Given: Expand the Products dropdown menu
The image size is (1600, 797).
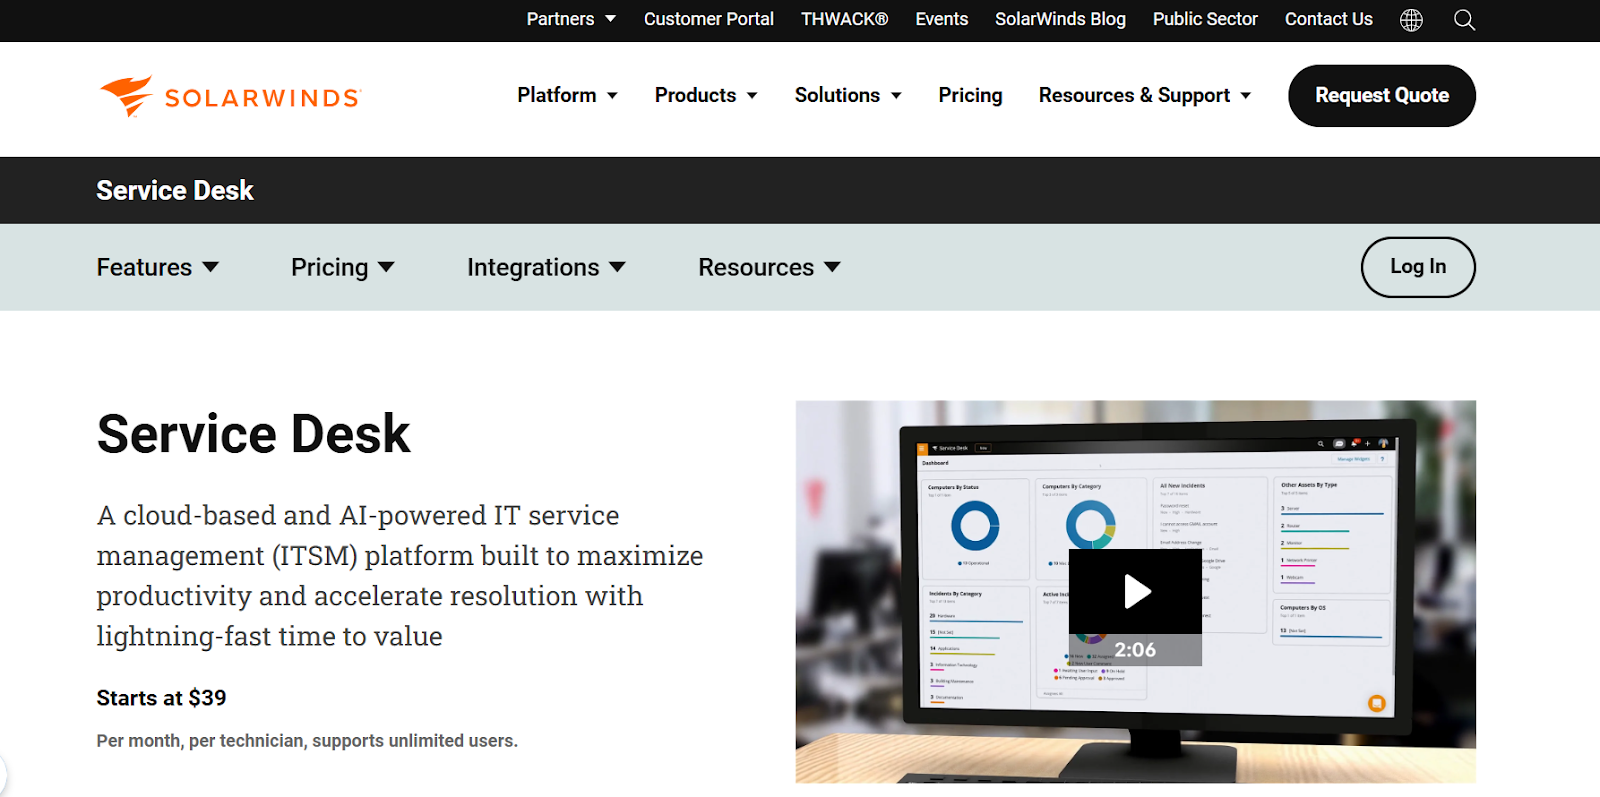Looking at the screenshot, I should [706, 95].
